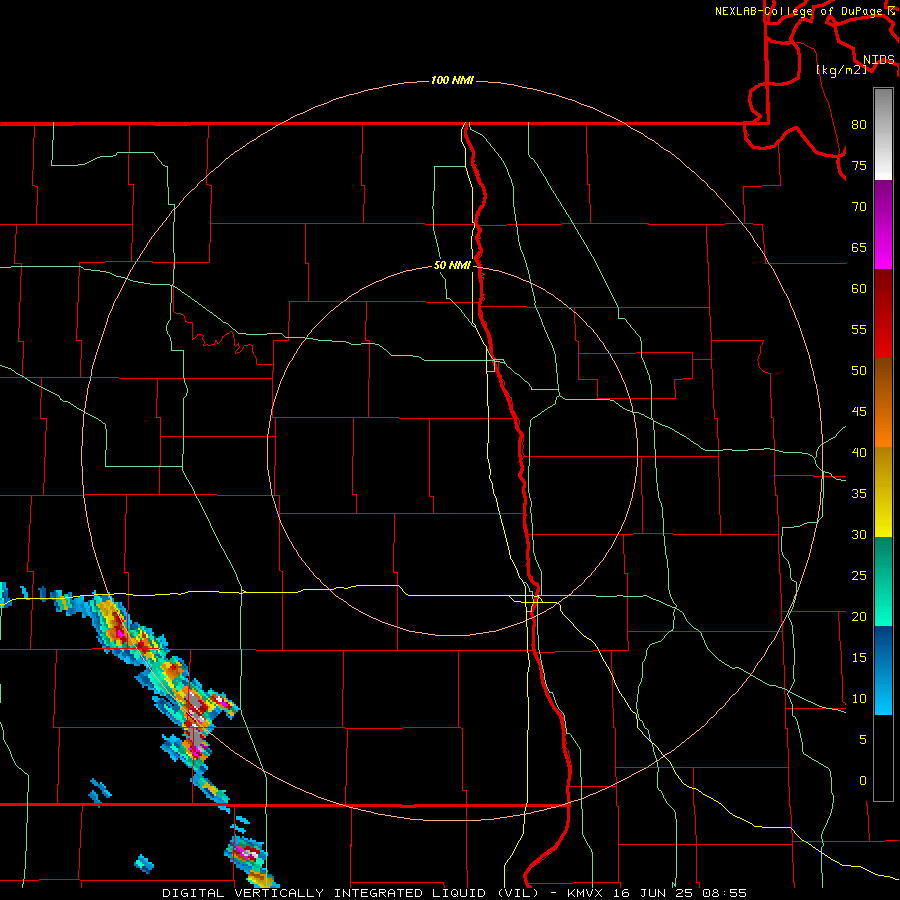Click the 5 value on the color scale
The image size is (900, 900).
[863, 740]
